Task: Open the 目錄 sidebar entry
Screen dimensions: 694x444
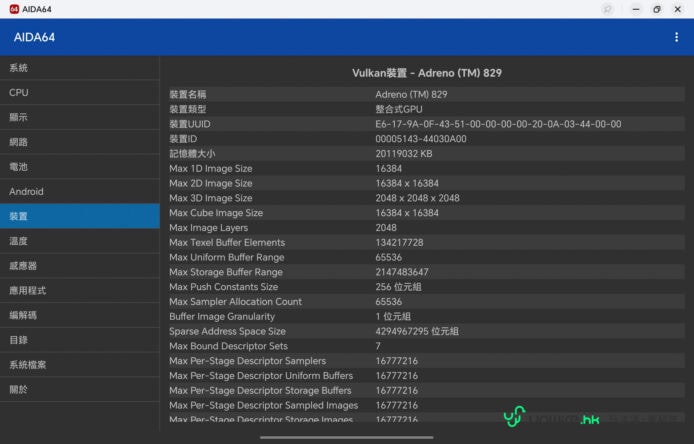Action: pyautogui.click(x=80, y=340)
